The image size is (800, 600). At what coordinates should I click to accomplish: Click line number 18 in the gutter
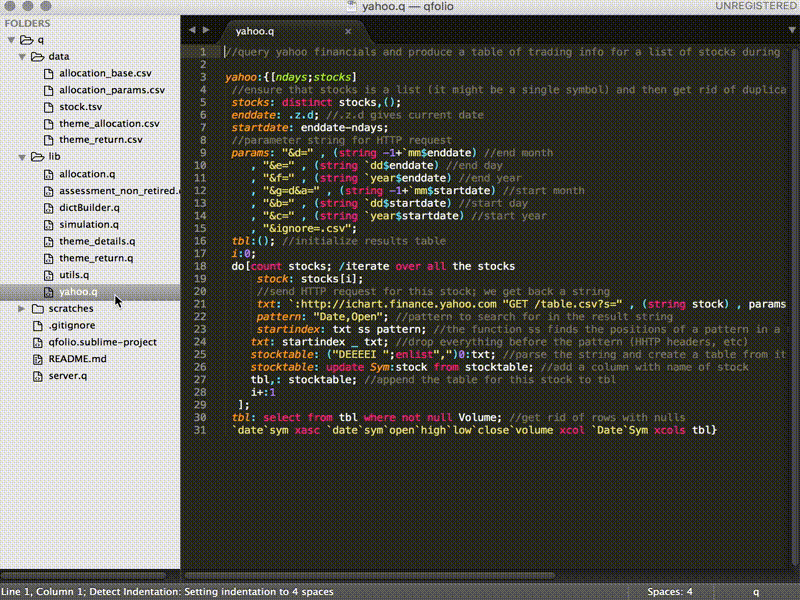(x=200, y=266)
